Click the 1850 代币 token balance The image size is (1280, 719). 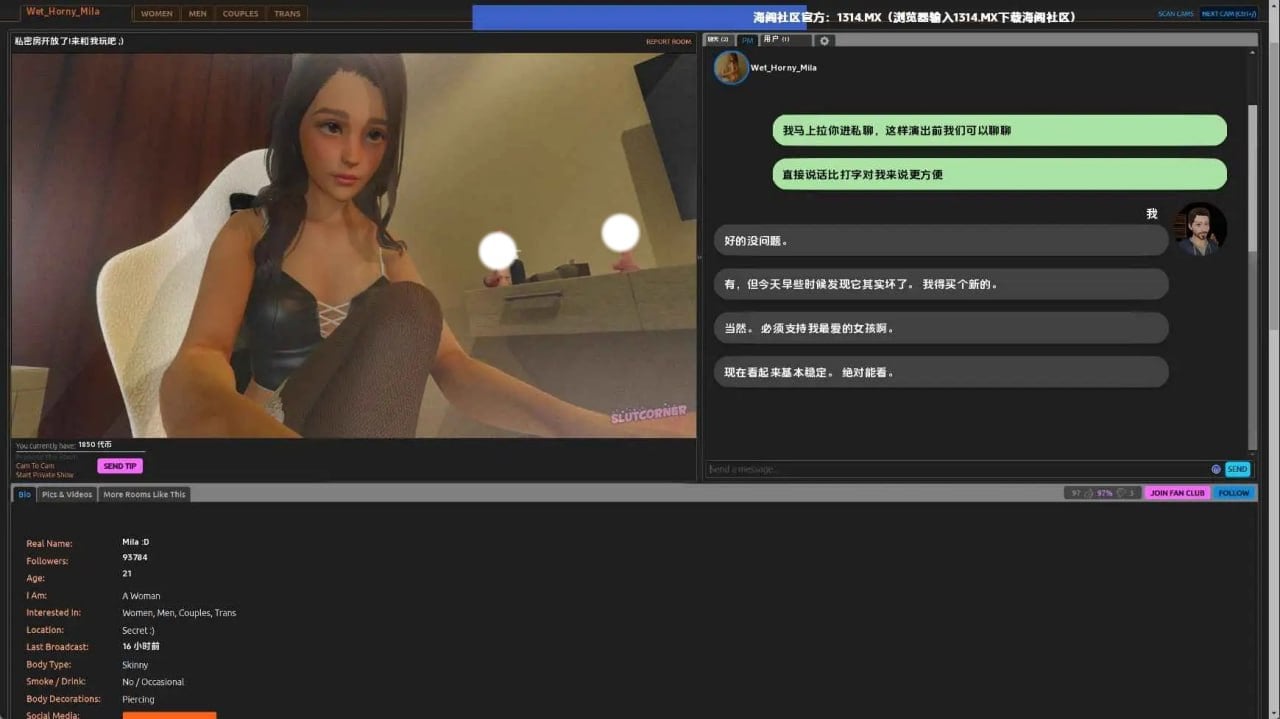[x=95, y=444]
